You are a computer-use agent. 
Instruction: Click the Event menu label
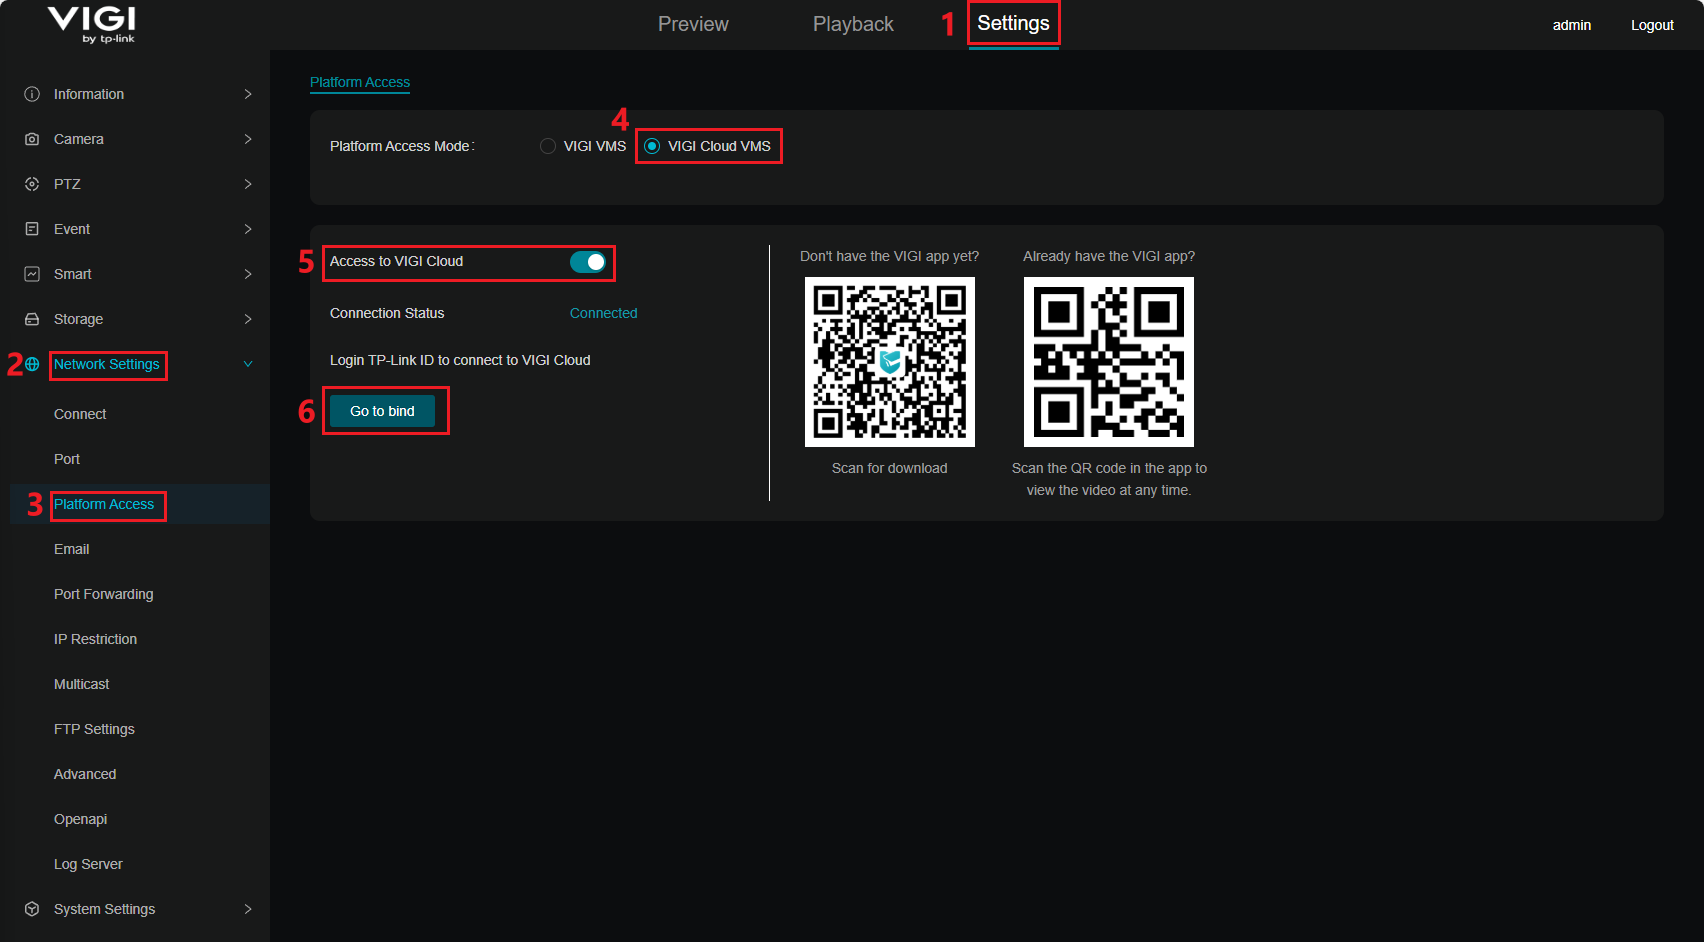[72, 229]
